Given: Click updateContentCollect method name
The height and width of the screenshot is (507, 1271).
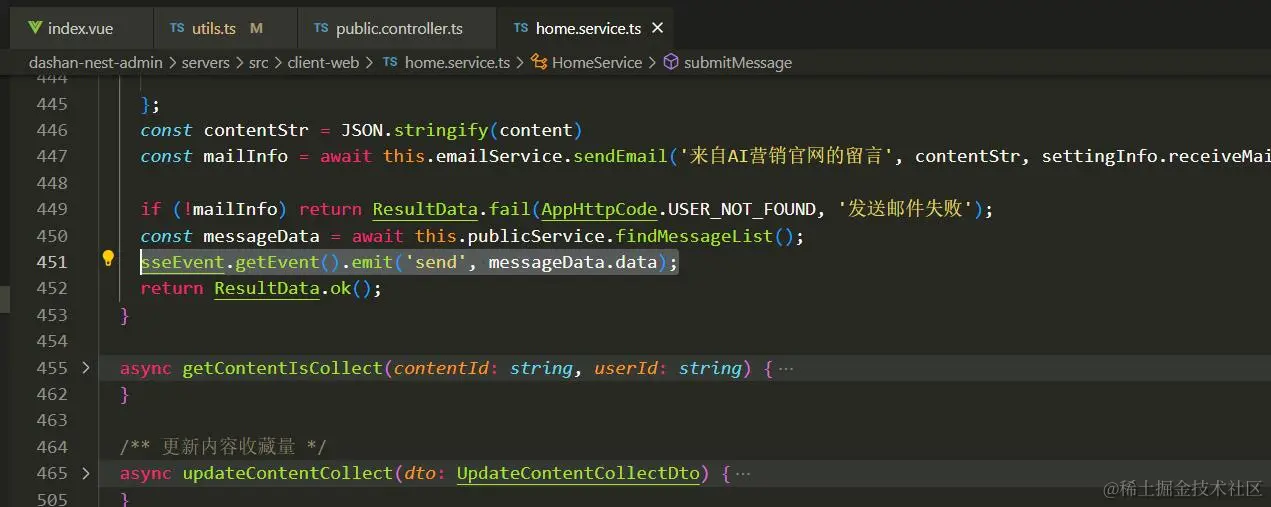Looking at the screenshot, I should pos(288,473).
